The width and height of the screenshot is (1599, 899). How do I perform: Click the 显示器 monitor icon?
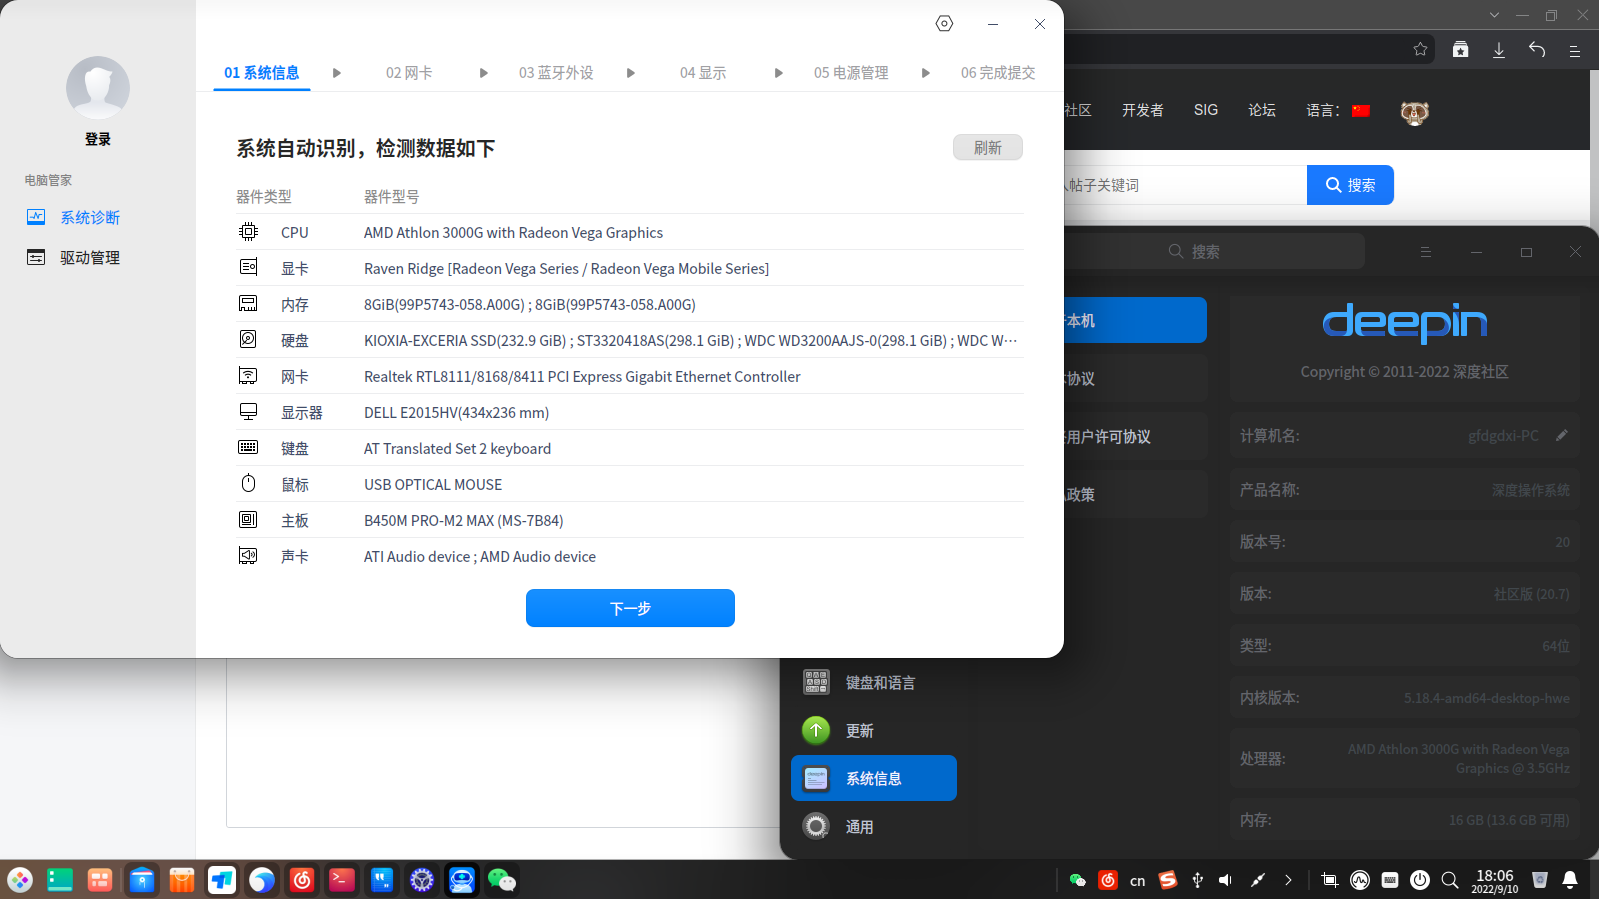point(248,412)
